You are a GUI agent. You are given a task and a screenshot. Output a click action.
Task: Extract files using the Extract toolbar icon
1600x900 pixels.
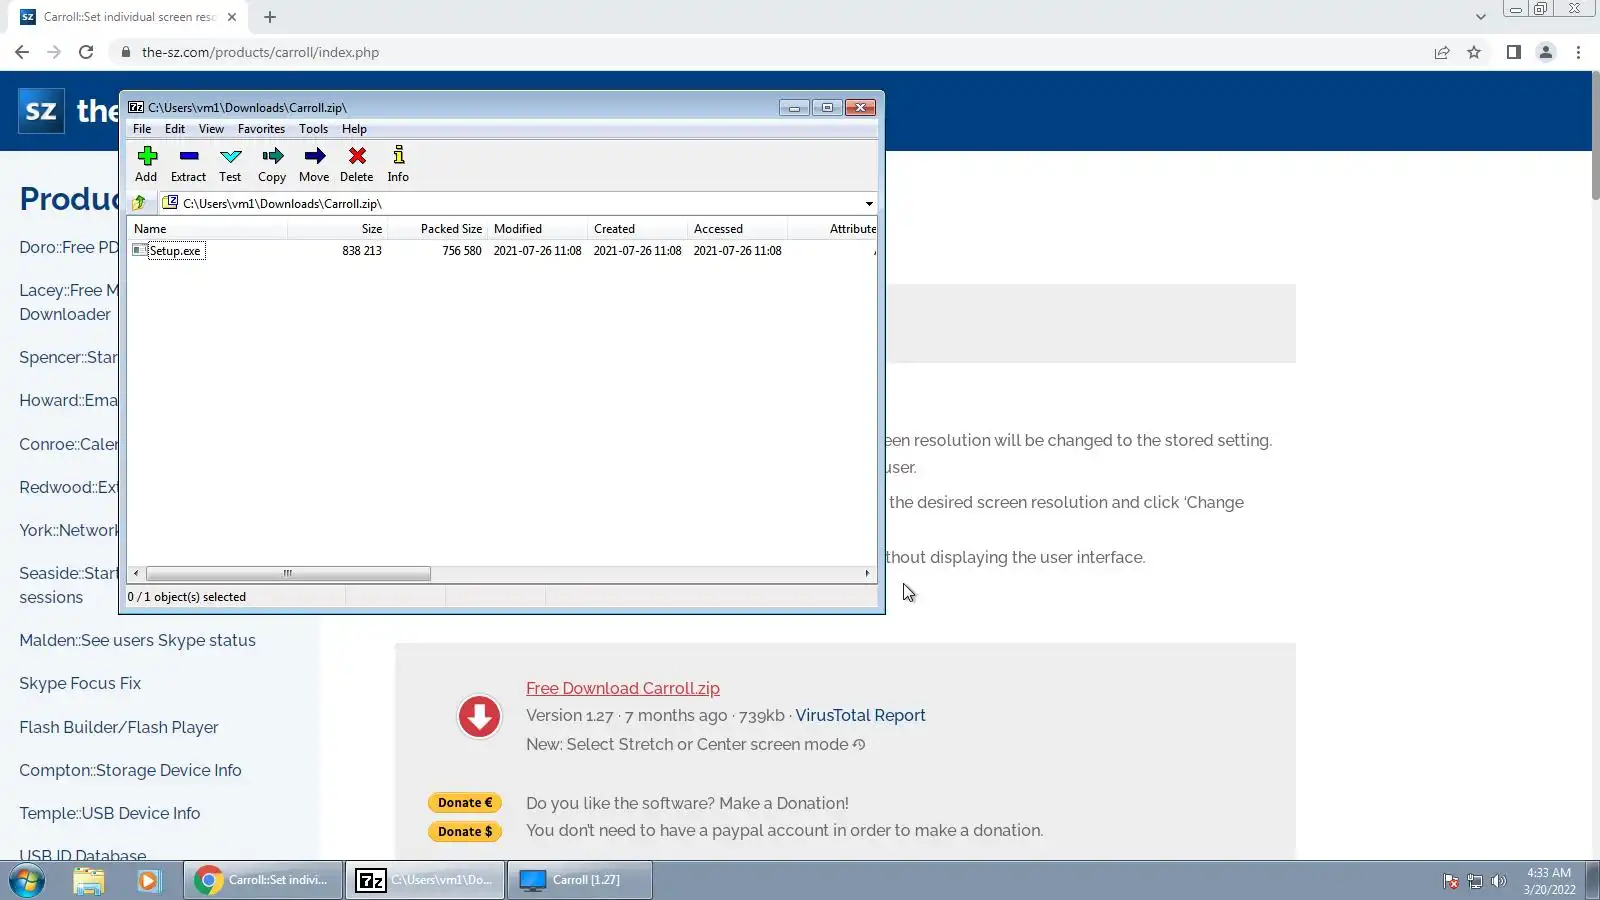point(188,164)
